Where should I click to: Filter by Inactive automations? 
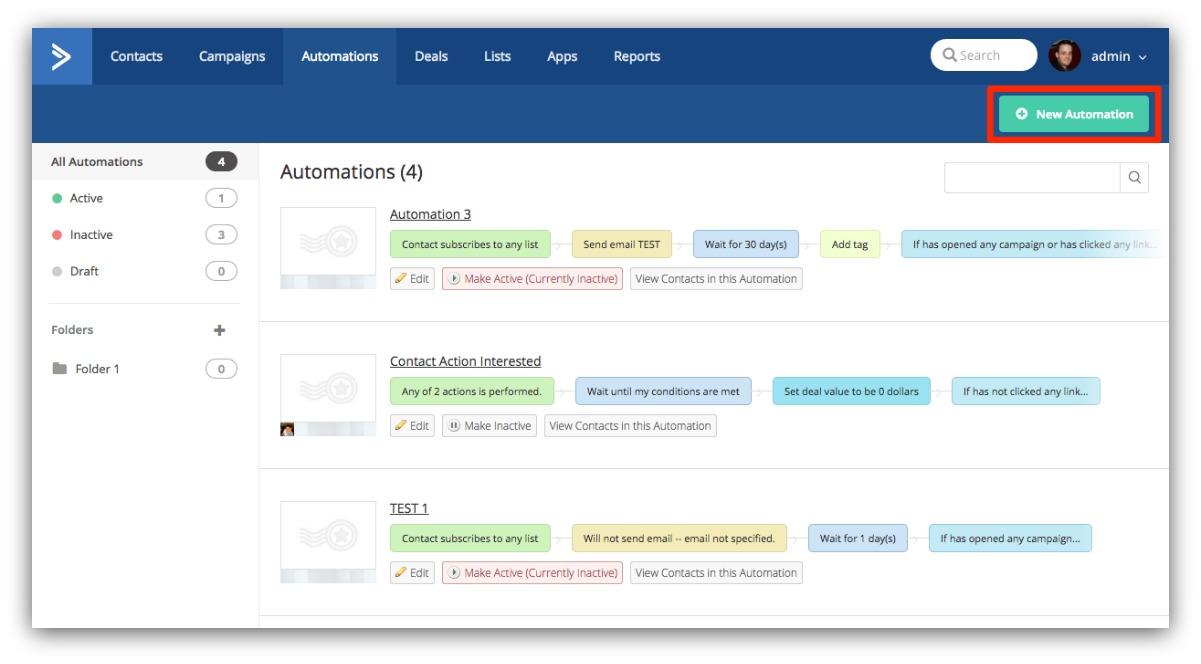[x=91, y=235]
